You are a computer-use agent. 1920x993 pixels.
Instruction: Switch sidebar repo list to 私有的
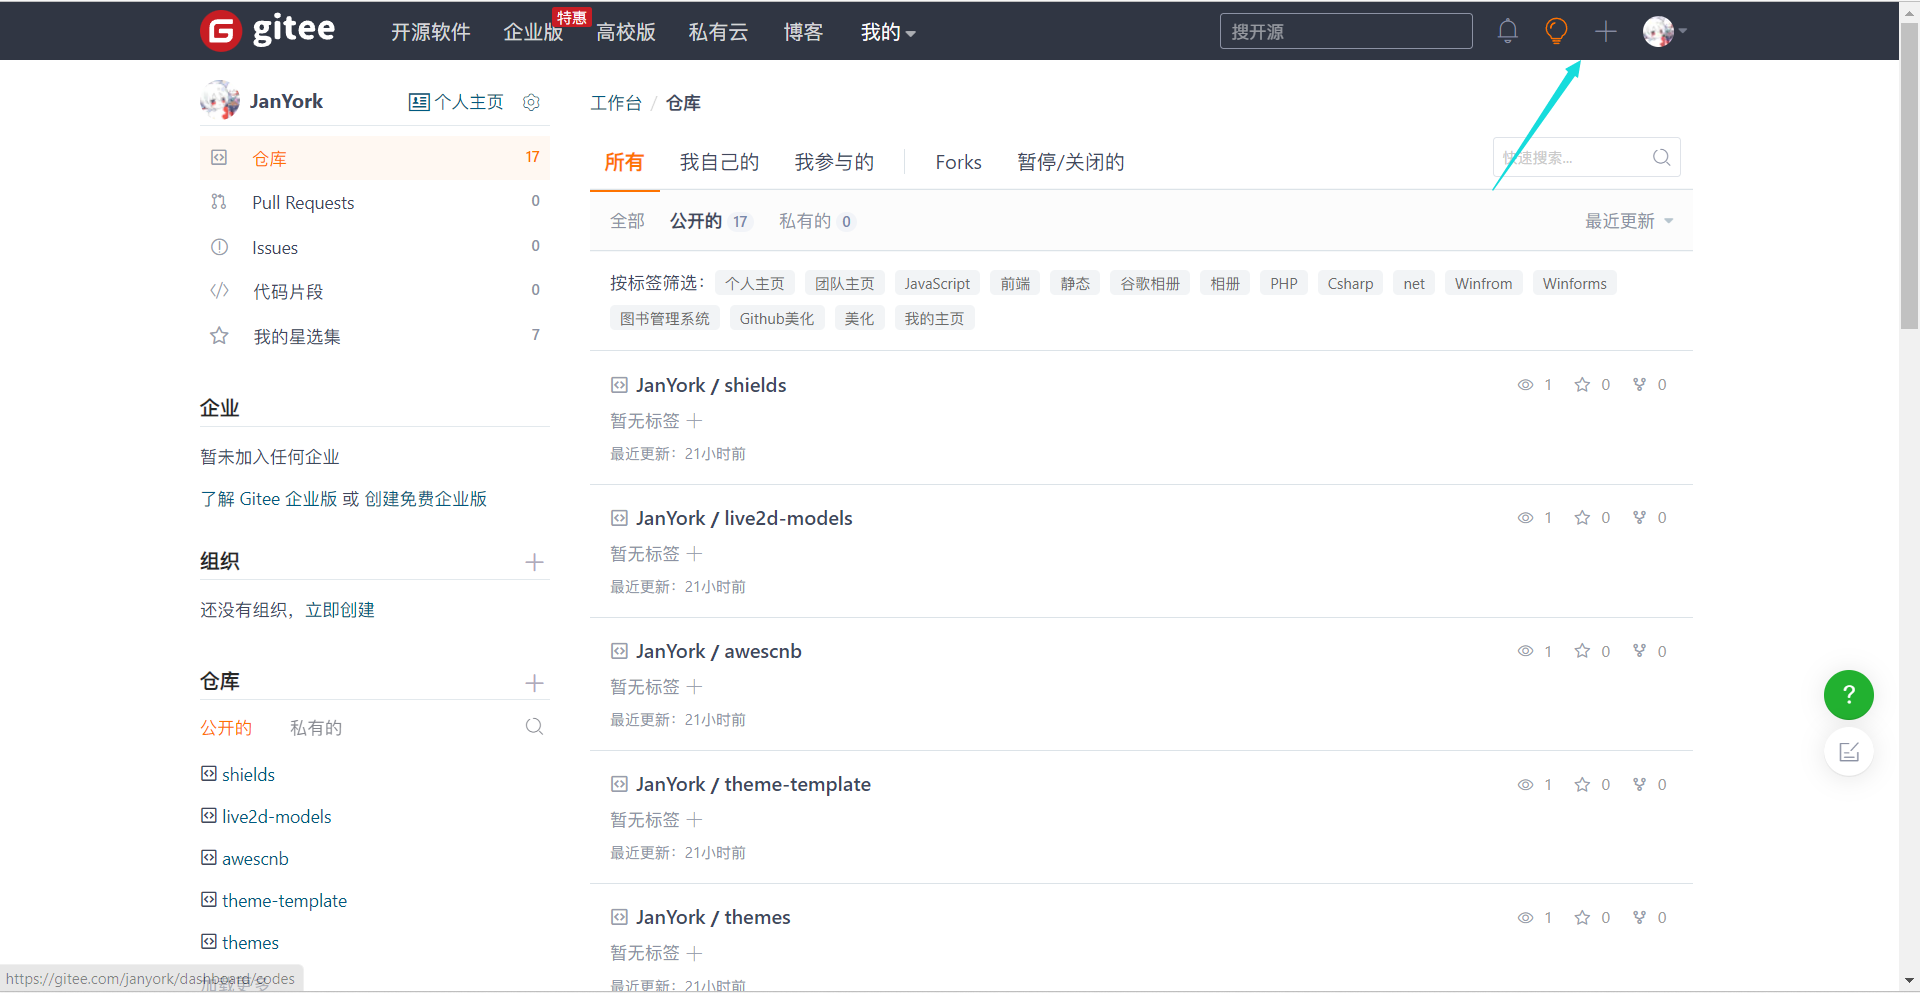coord(316,728)
